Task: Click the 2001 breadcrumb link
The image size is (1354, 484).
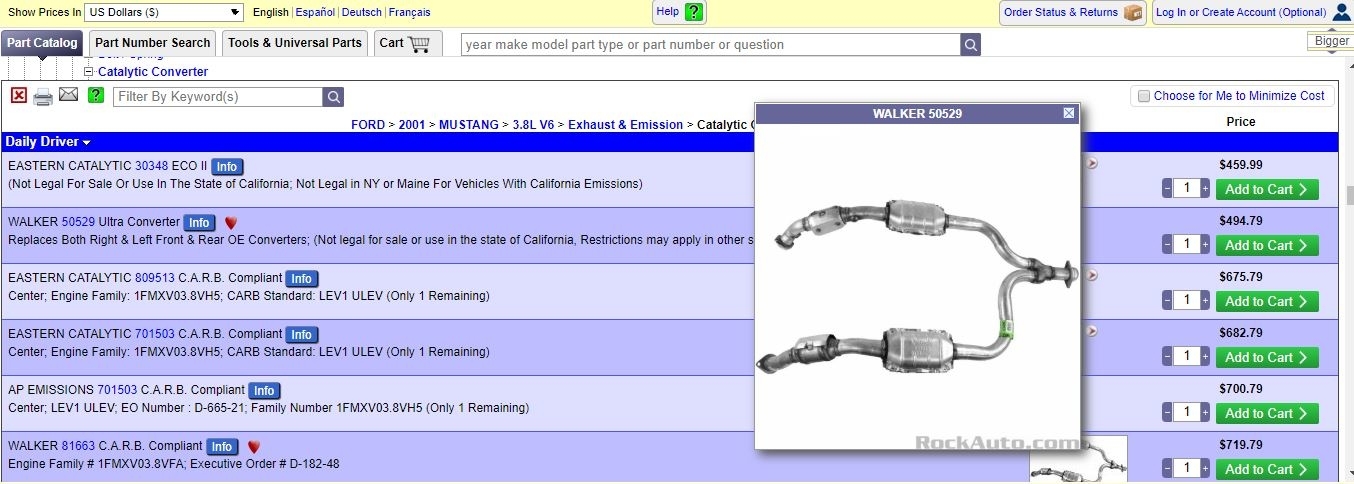Action: tap(411, 125)
